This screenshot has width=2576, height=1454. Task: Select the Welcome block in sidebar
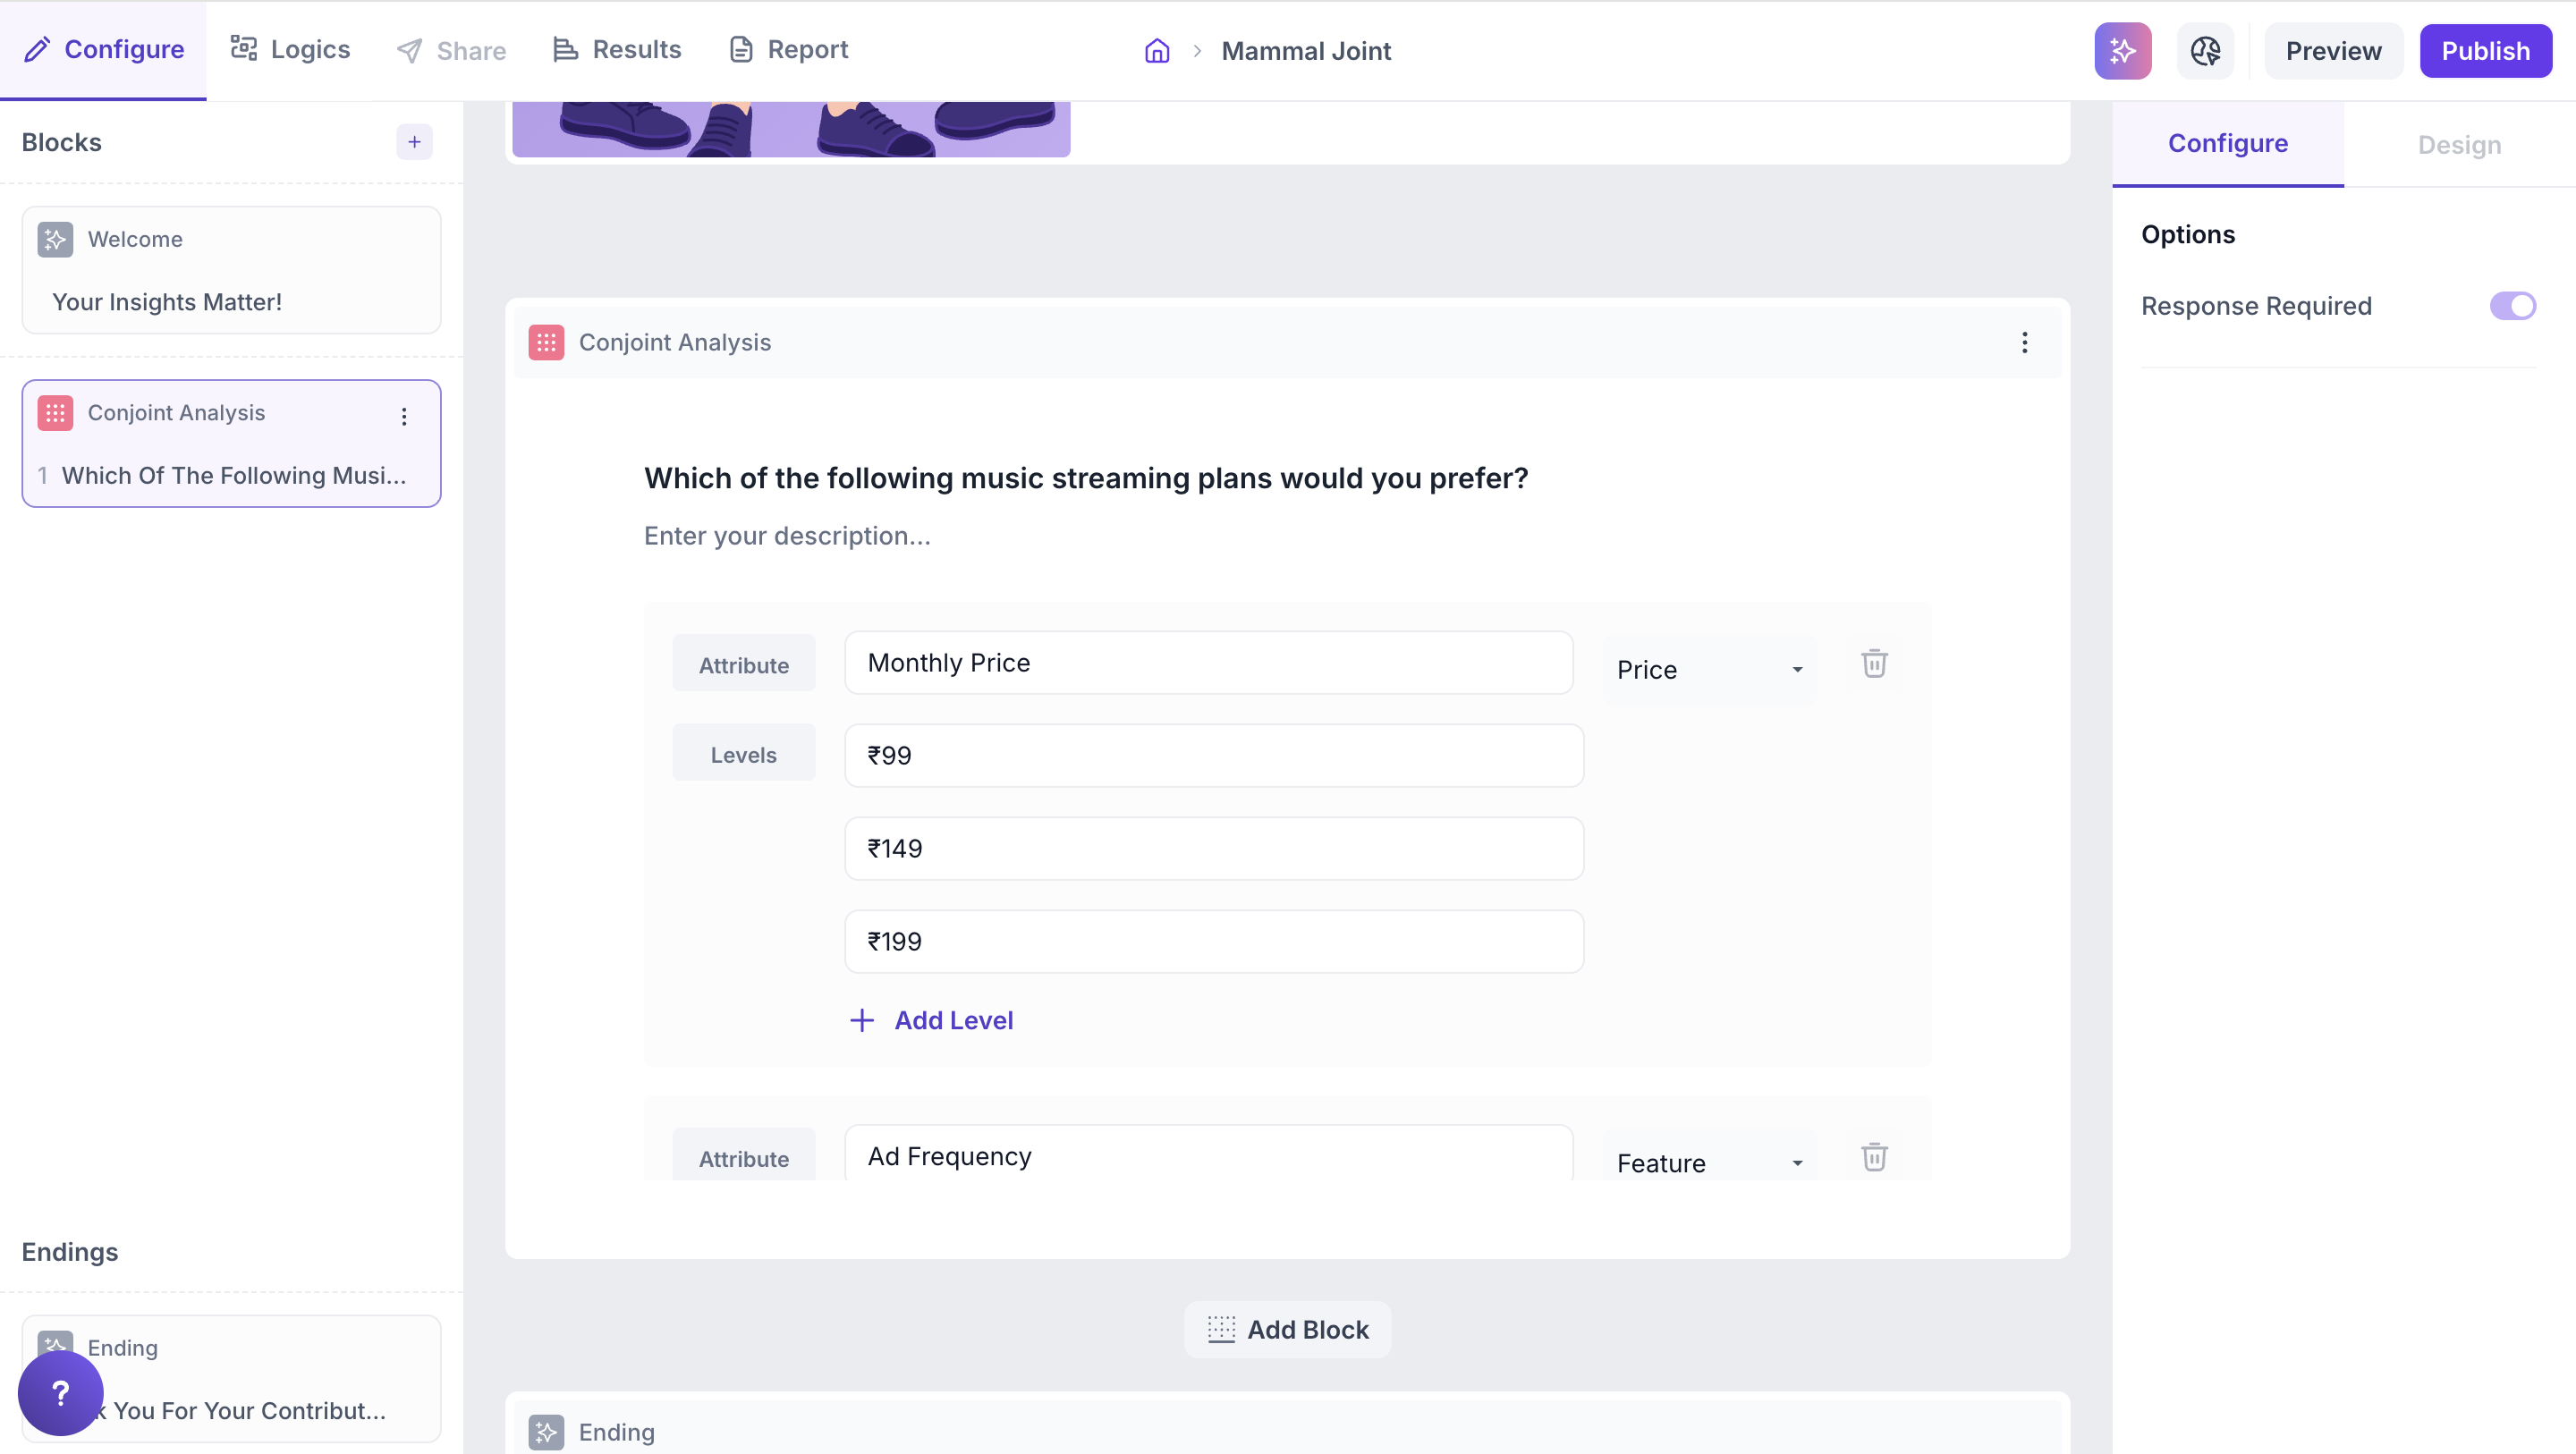point(231,270)
